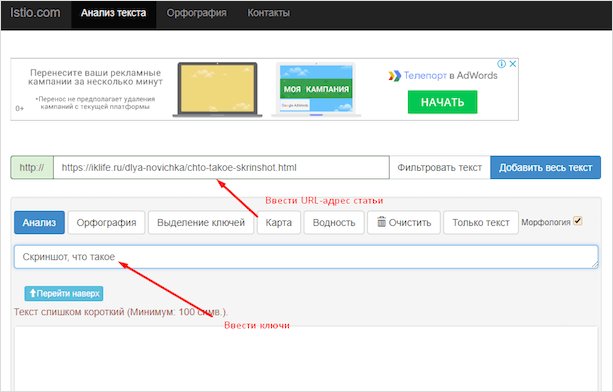Go to the Орфография navigation item
Screen dimensions: 613x392
coord(197,13)
